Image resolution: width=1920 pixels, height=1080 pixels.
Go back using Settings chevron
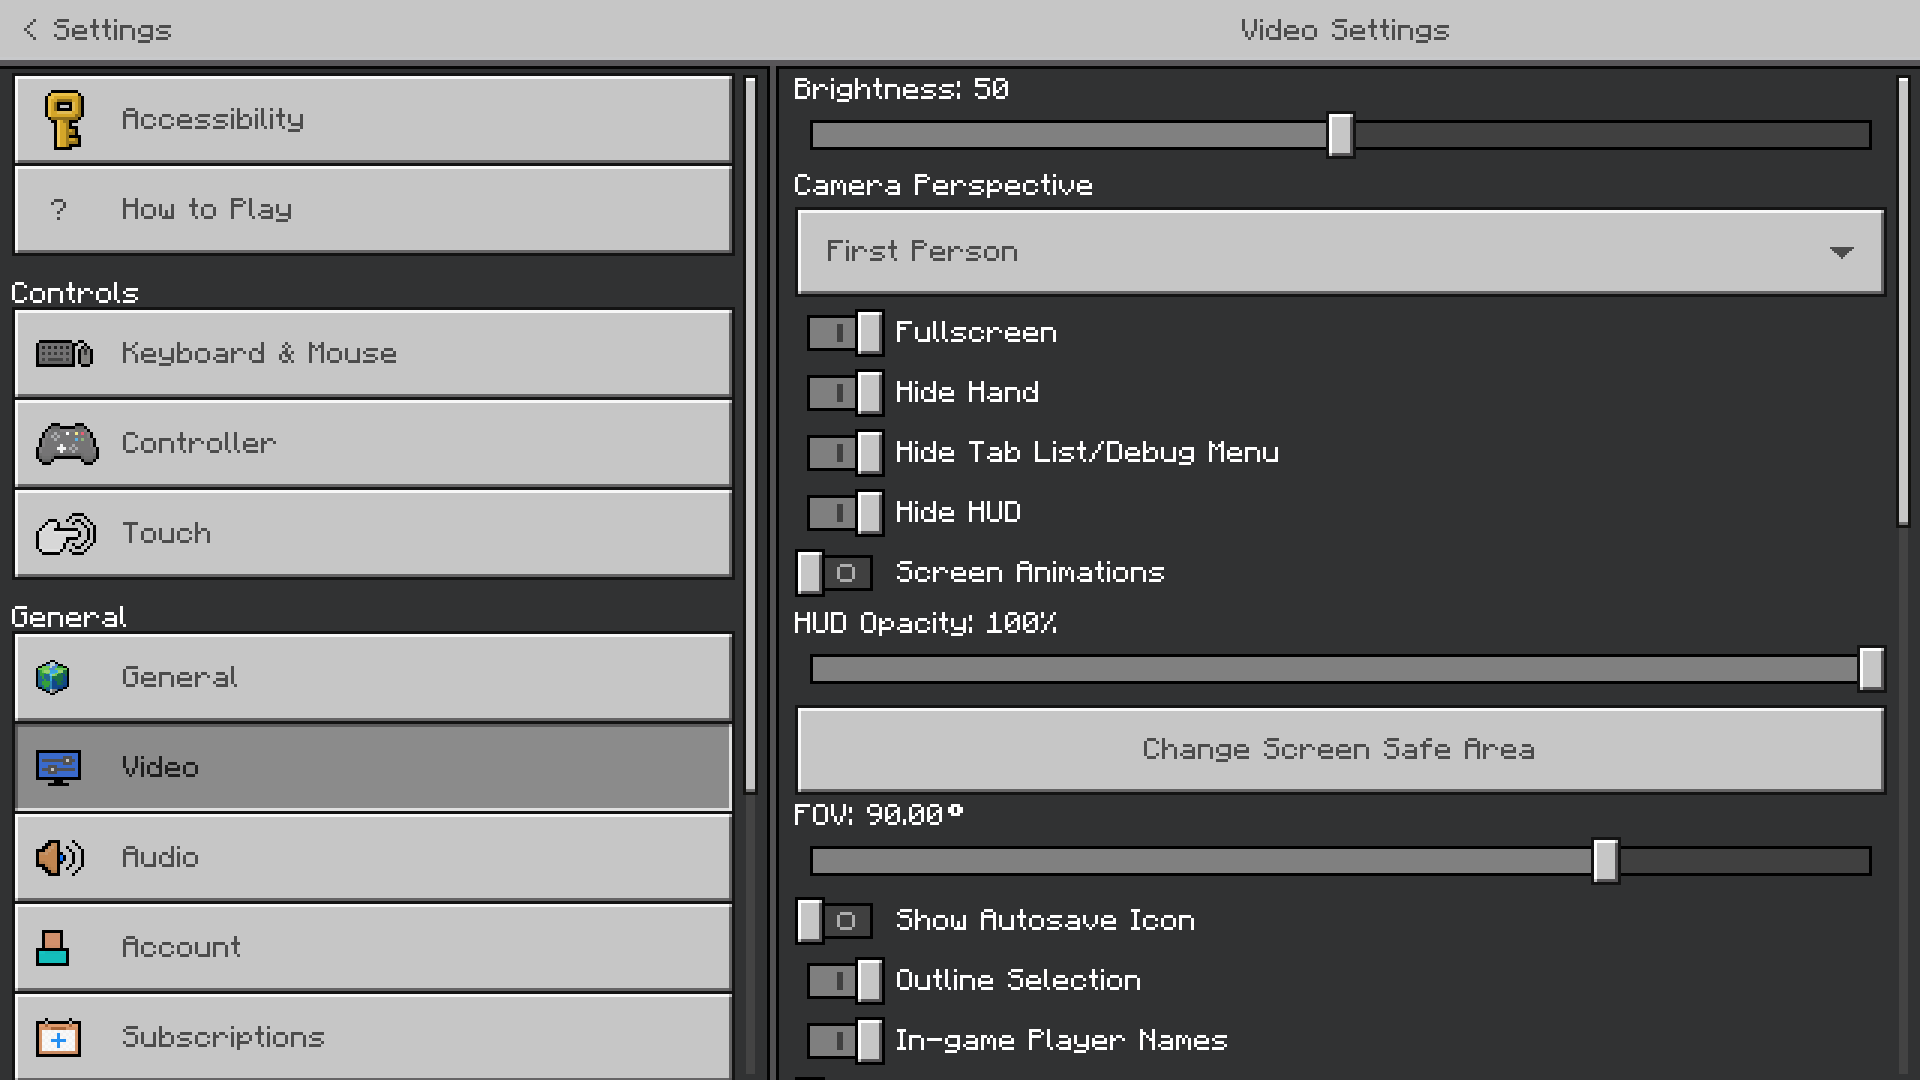(32, 30)
